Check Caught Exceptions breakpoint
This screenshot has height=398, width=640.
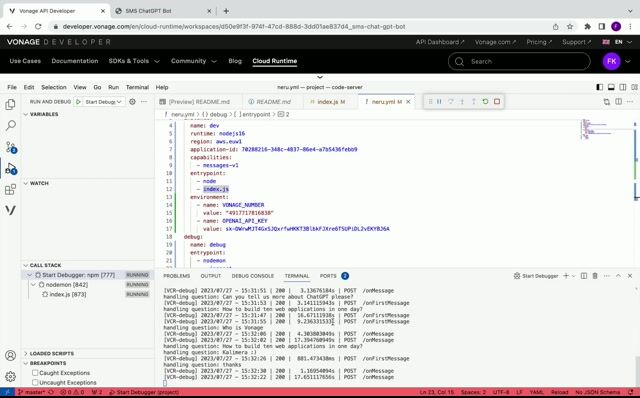(35, 373)
